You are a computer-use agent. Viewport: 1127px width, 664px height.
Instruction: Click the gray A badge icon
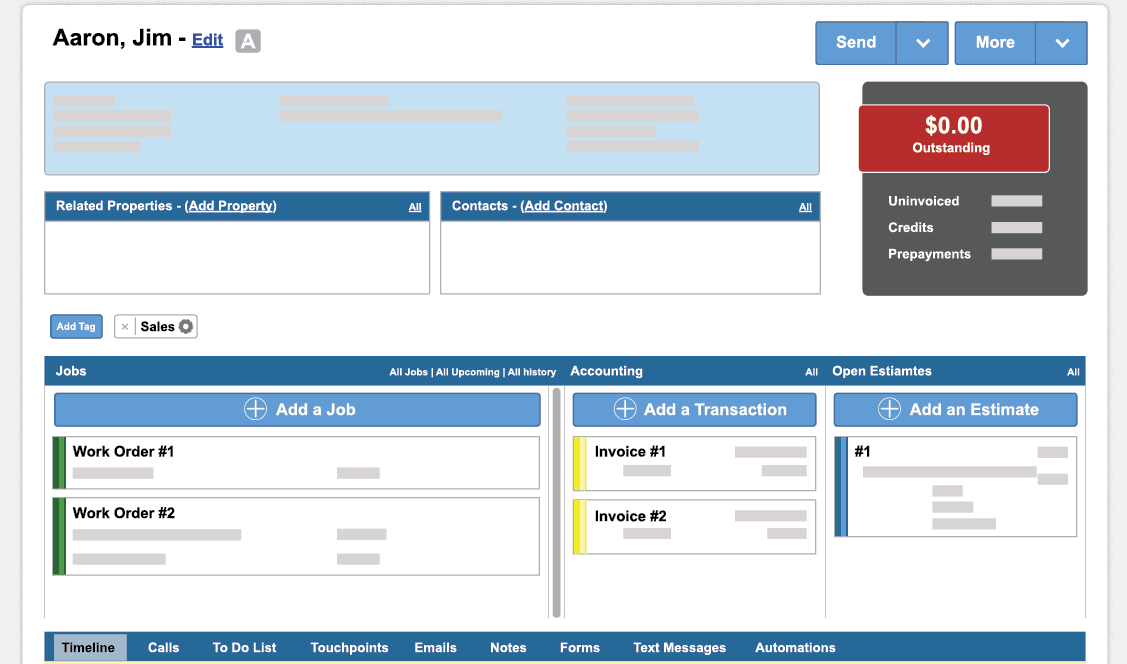(x=248, y=41)
